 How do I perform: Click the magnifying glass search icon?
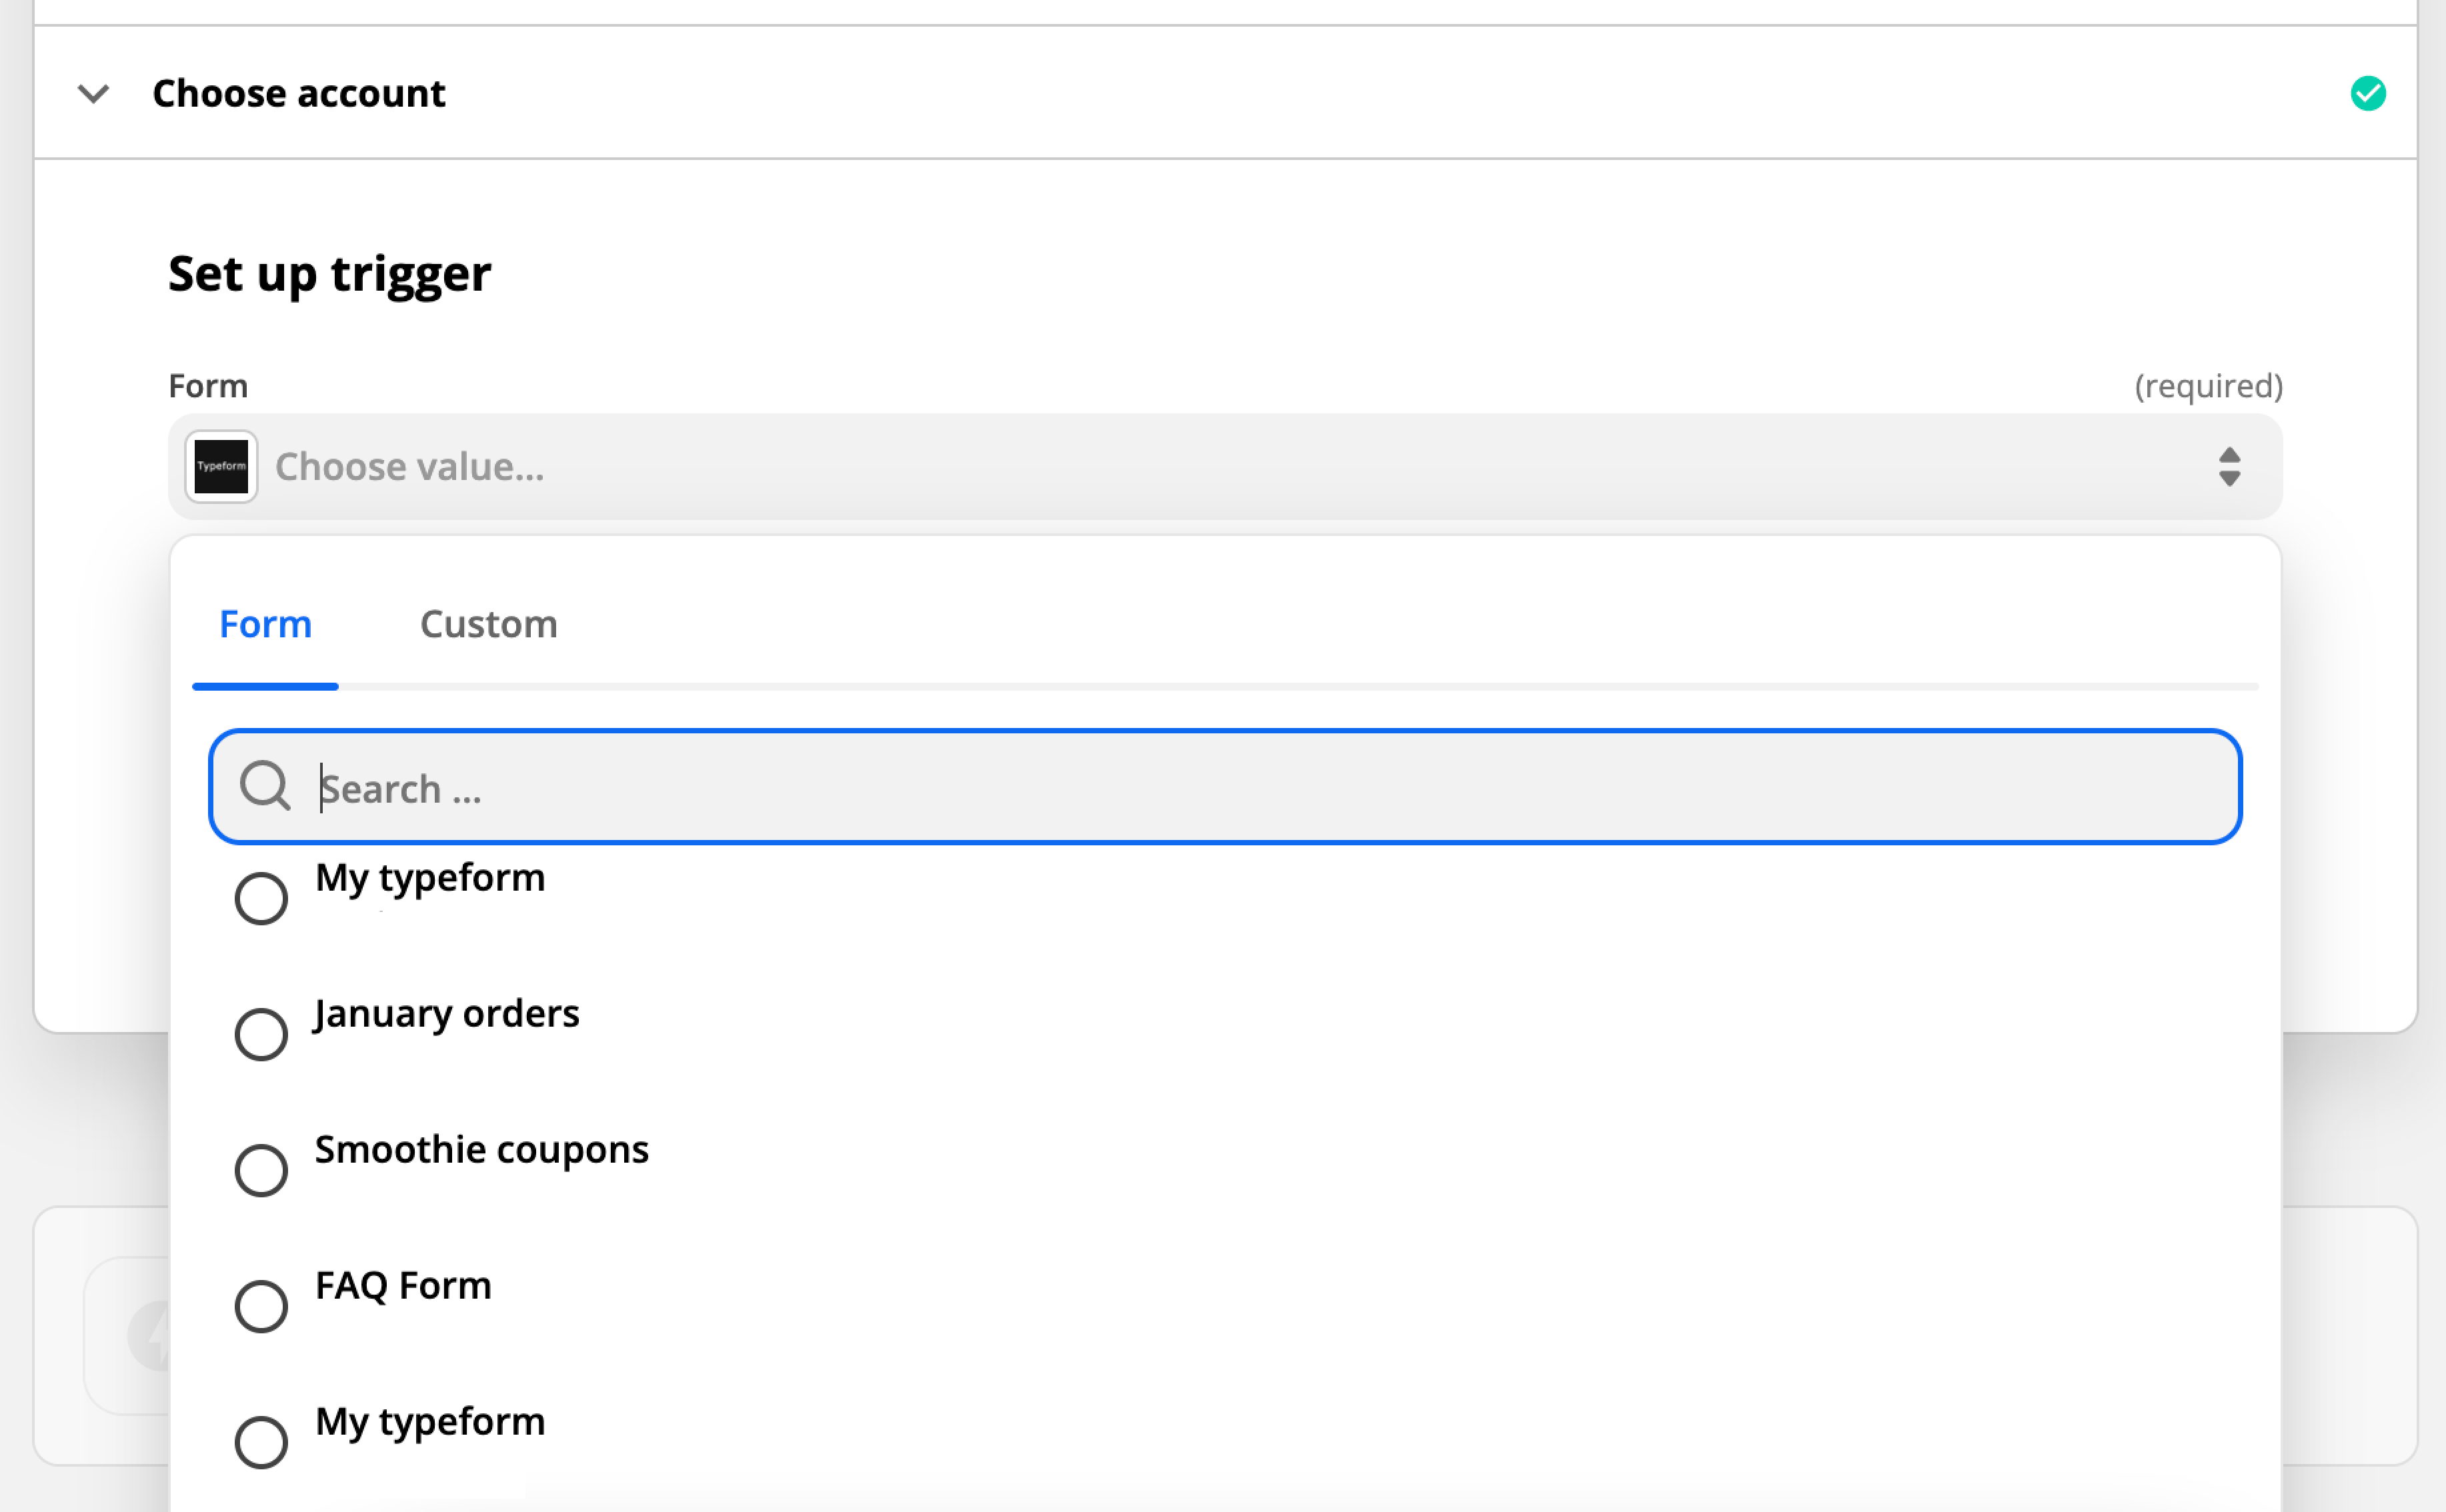pyautogui.click(x=265, y=786)
